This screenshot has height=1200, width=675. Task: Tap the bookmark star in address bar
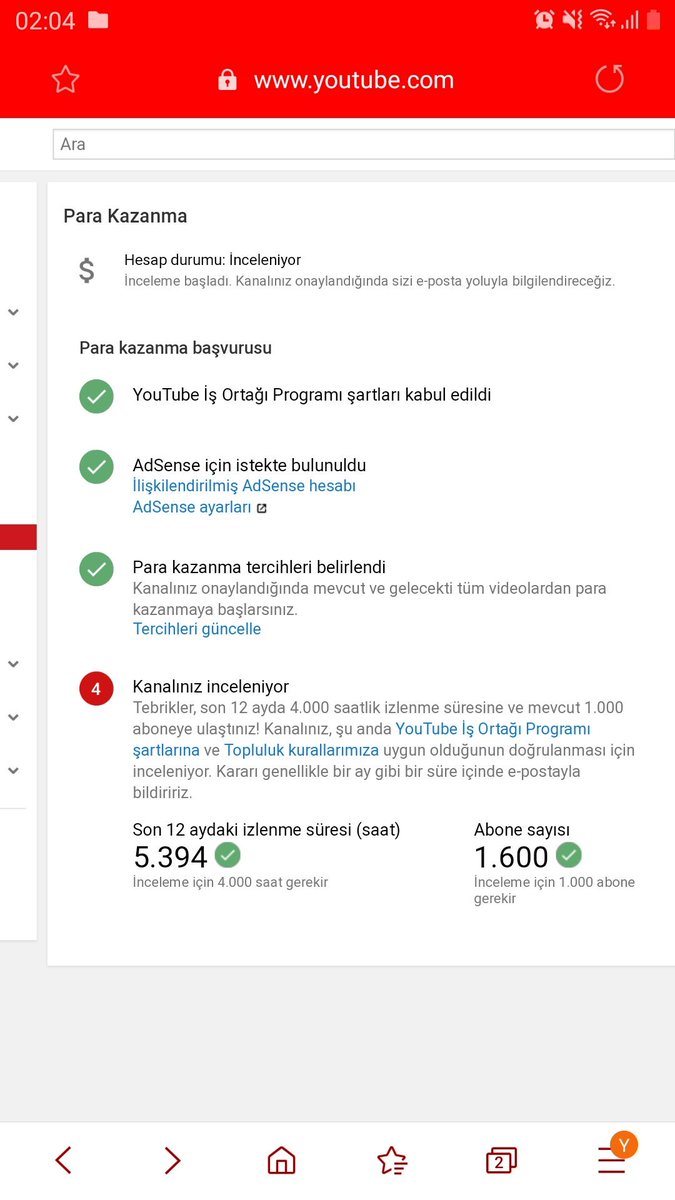coord(65,80)
